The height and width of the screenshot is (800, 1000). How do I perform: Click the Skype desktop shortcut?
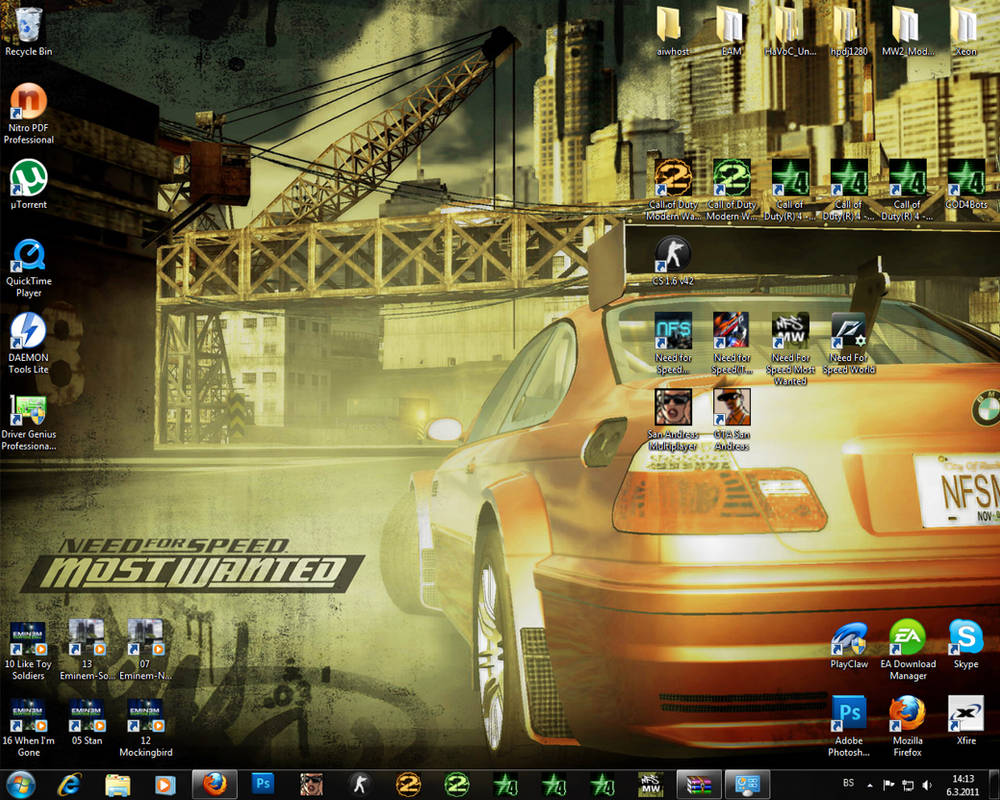965,636
